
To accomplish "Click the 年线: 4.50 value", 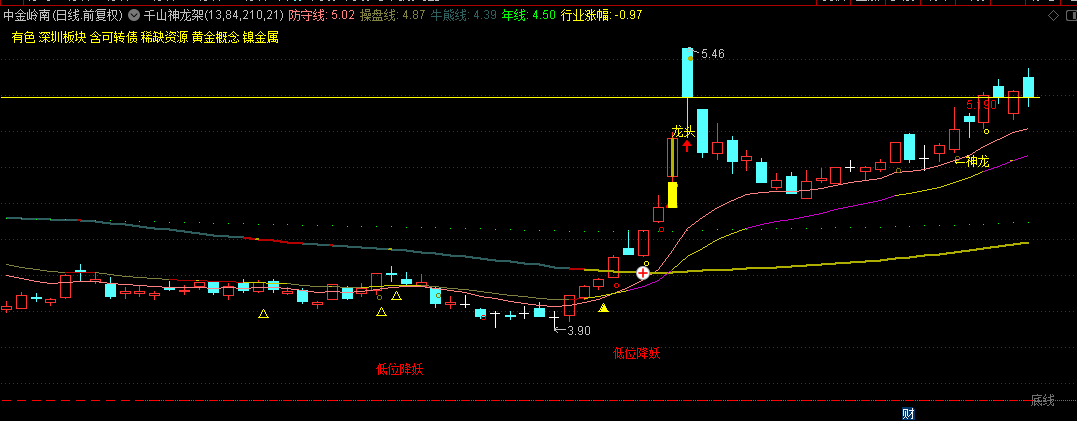I will pyautogui.click(x=528, y=15).
